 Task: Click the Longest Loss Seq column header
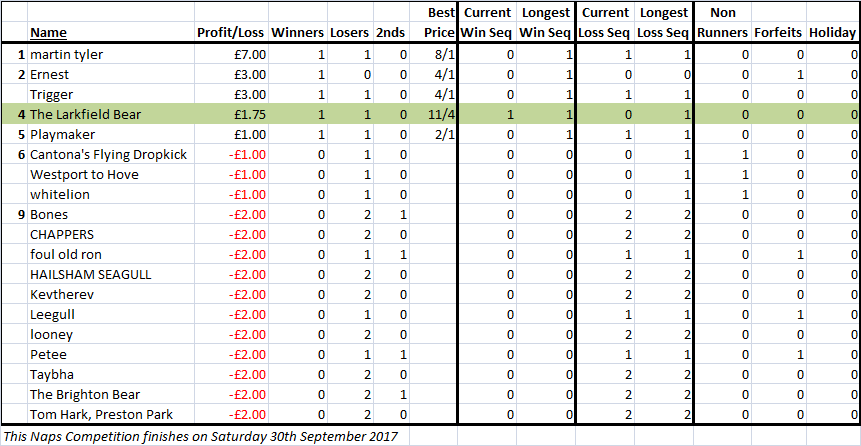click(663, 23)
